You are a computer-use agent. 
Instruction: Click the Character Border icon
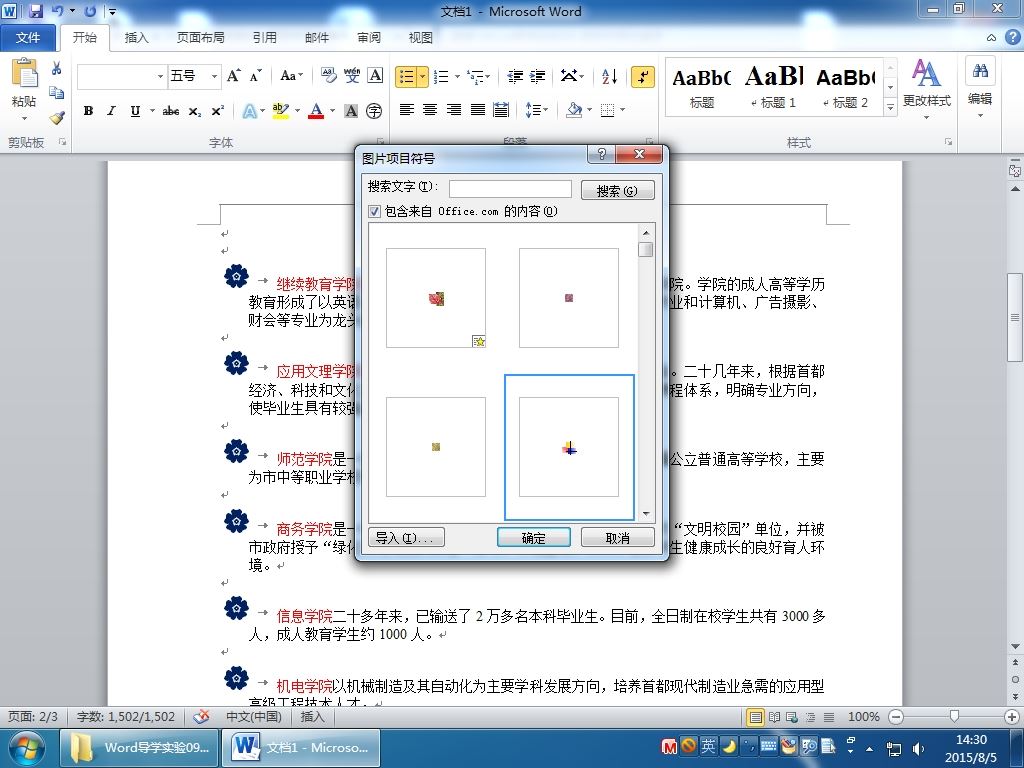(375, 76)
